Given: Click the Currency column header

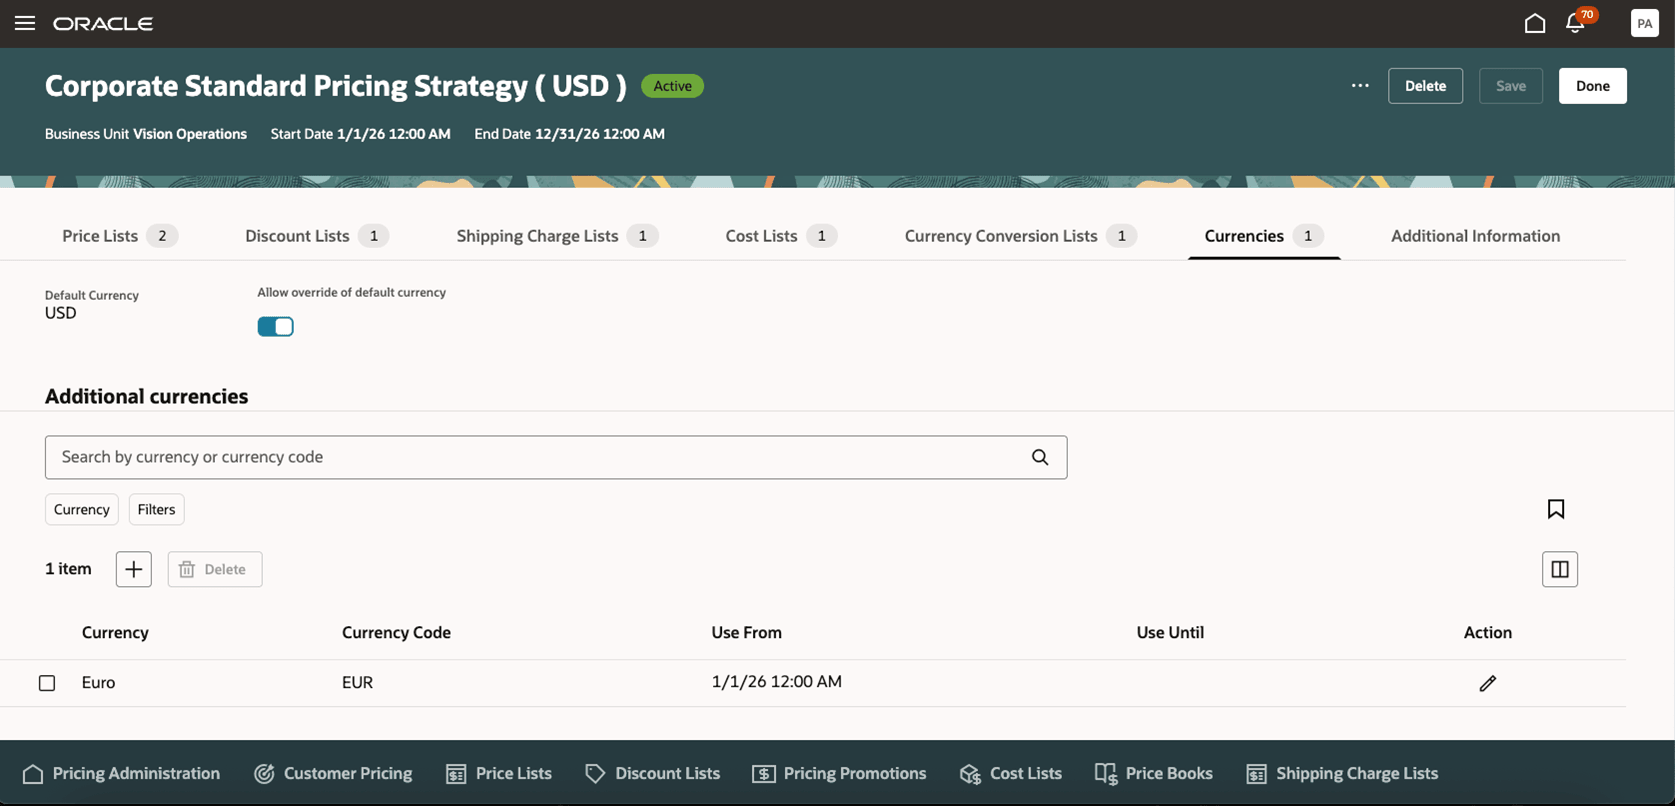Looking at the screenshot, I should tap(115, 633).
